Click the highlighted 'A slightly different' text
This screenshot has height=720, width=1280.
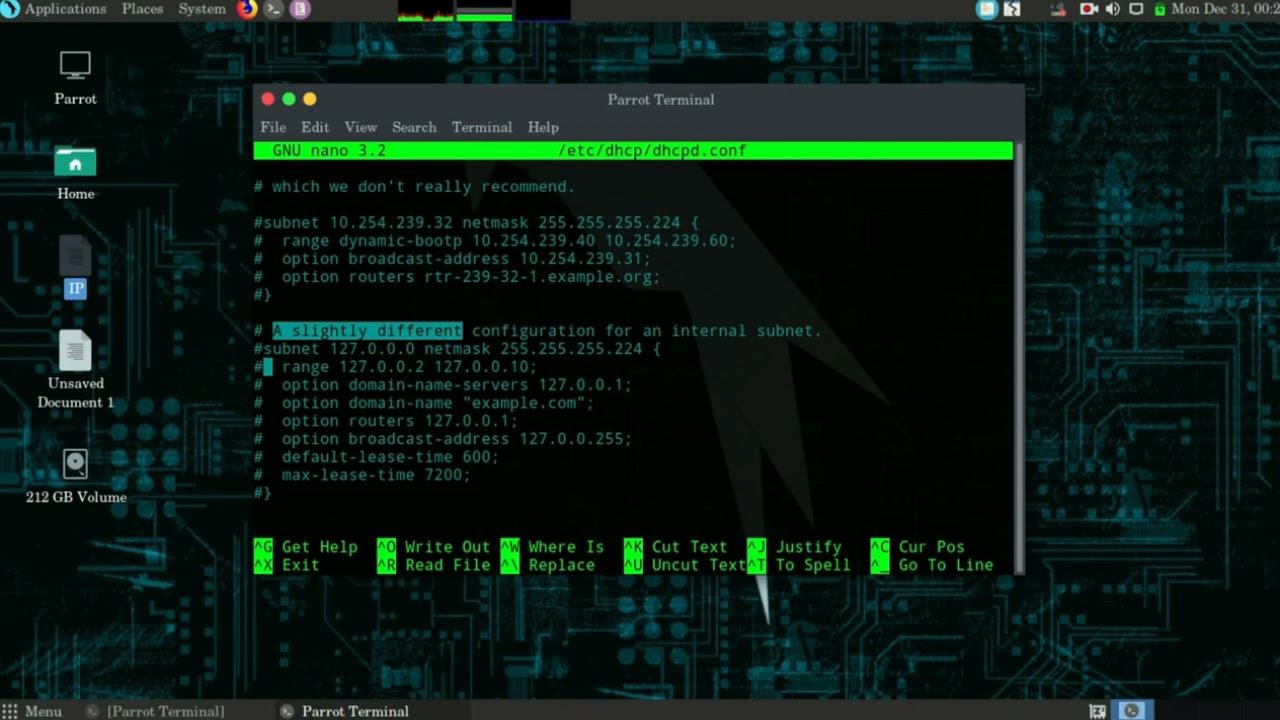(367, 331)
